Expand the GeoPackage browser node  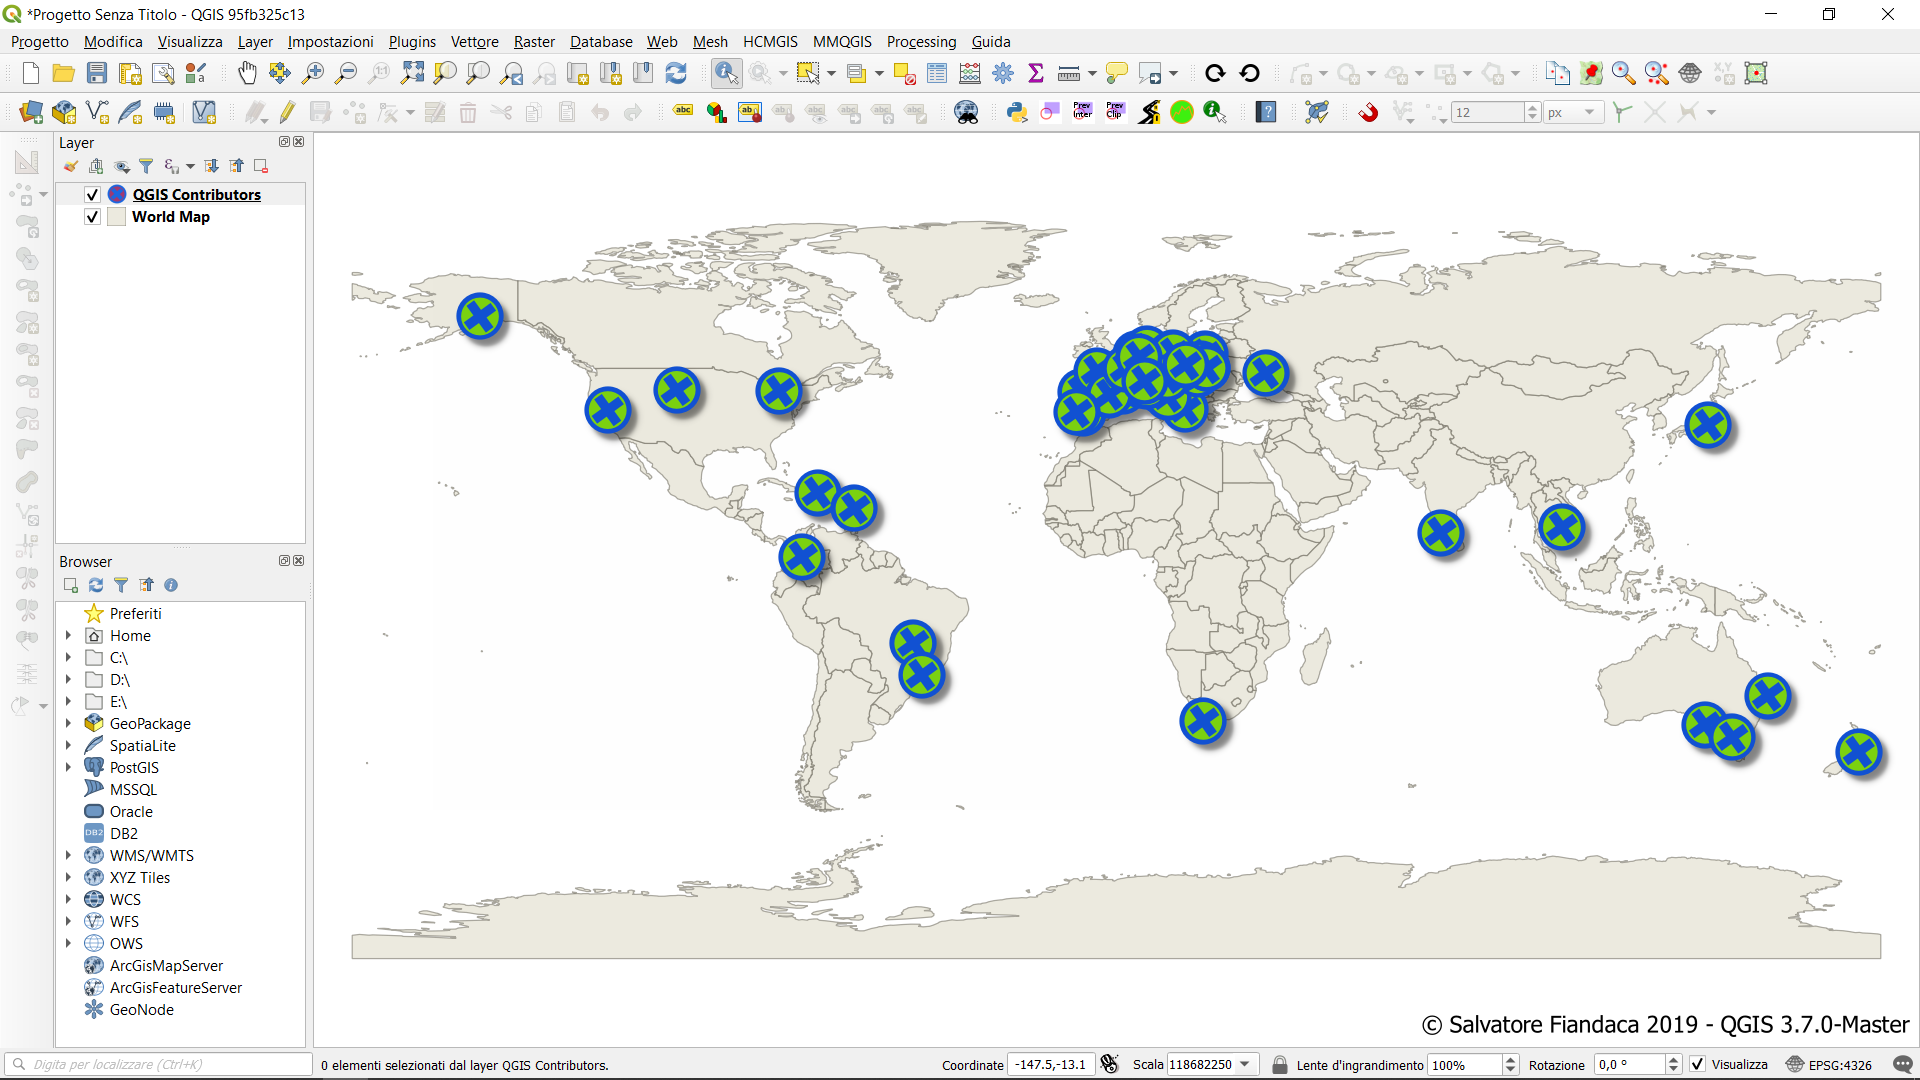(68, 724)
